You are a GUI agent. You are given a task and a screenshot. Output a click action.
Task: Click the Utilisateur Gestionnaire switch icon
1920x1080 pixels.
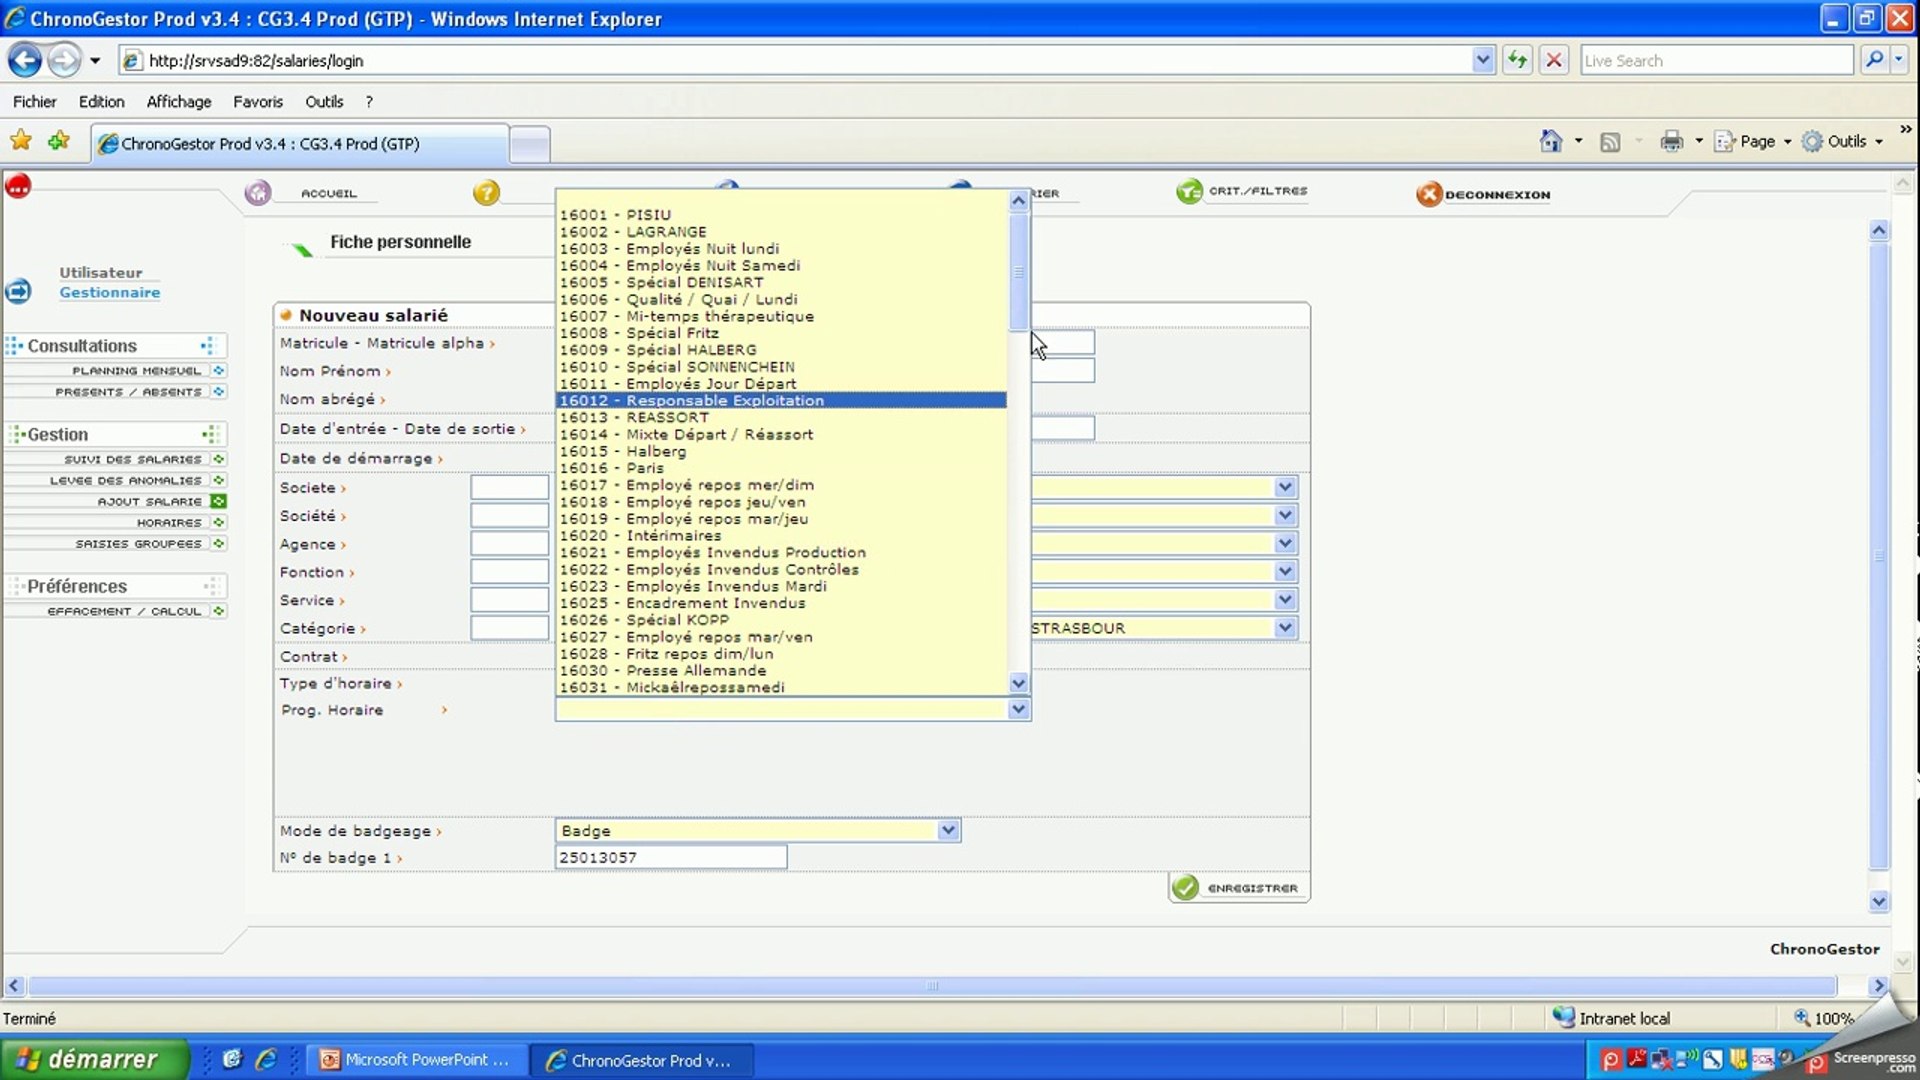click(18, 291)
